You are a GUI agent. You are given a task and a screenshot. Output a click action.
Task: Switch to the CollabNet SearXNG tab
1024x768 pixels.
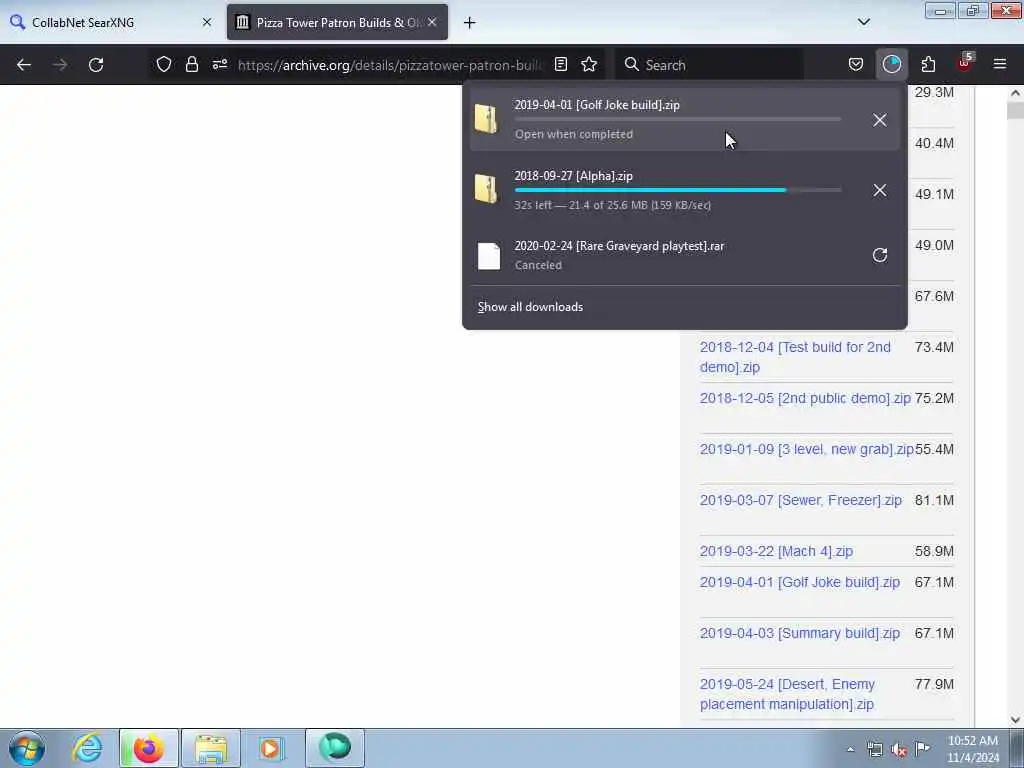[111, 22]
